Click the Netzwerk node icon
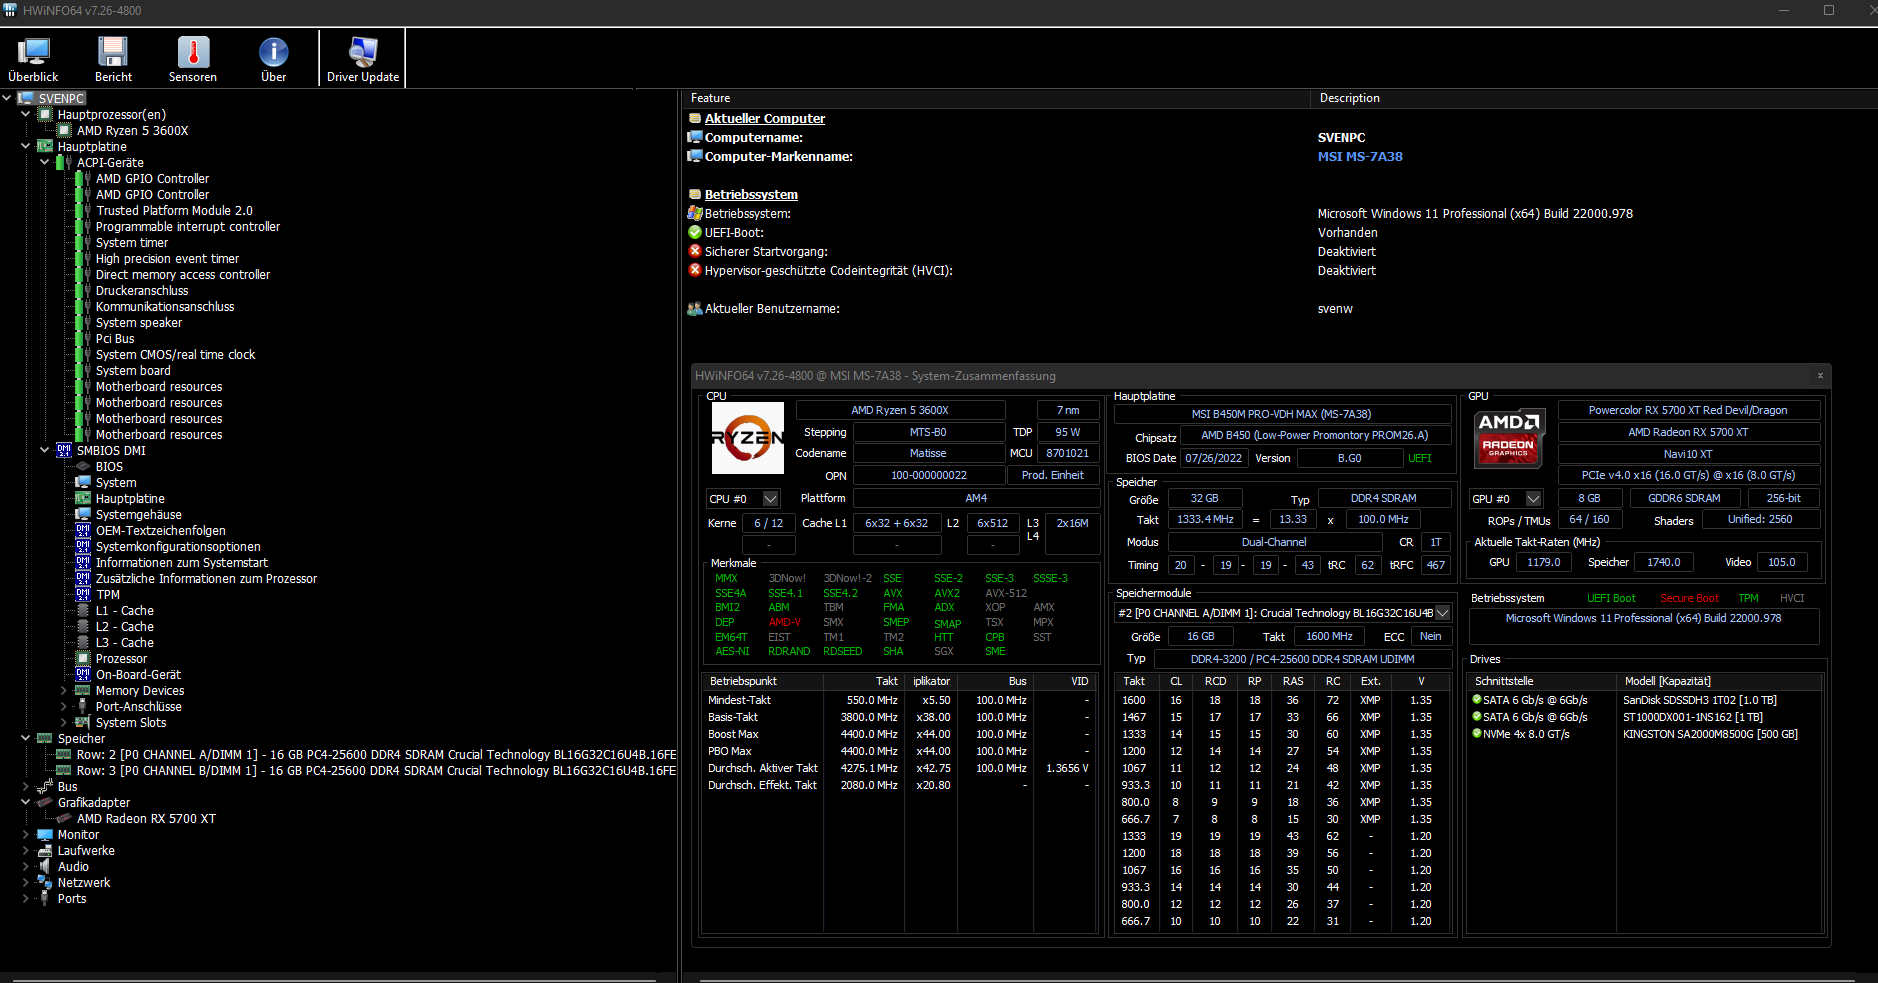This screenshot has width=1878, height=983. [45, 882]
